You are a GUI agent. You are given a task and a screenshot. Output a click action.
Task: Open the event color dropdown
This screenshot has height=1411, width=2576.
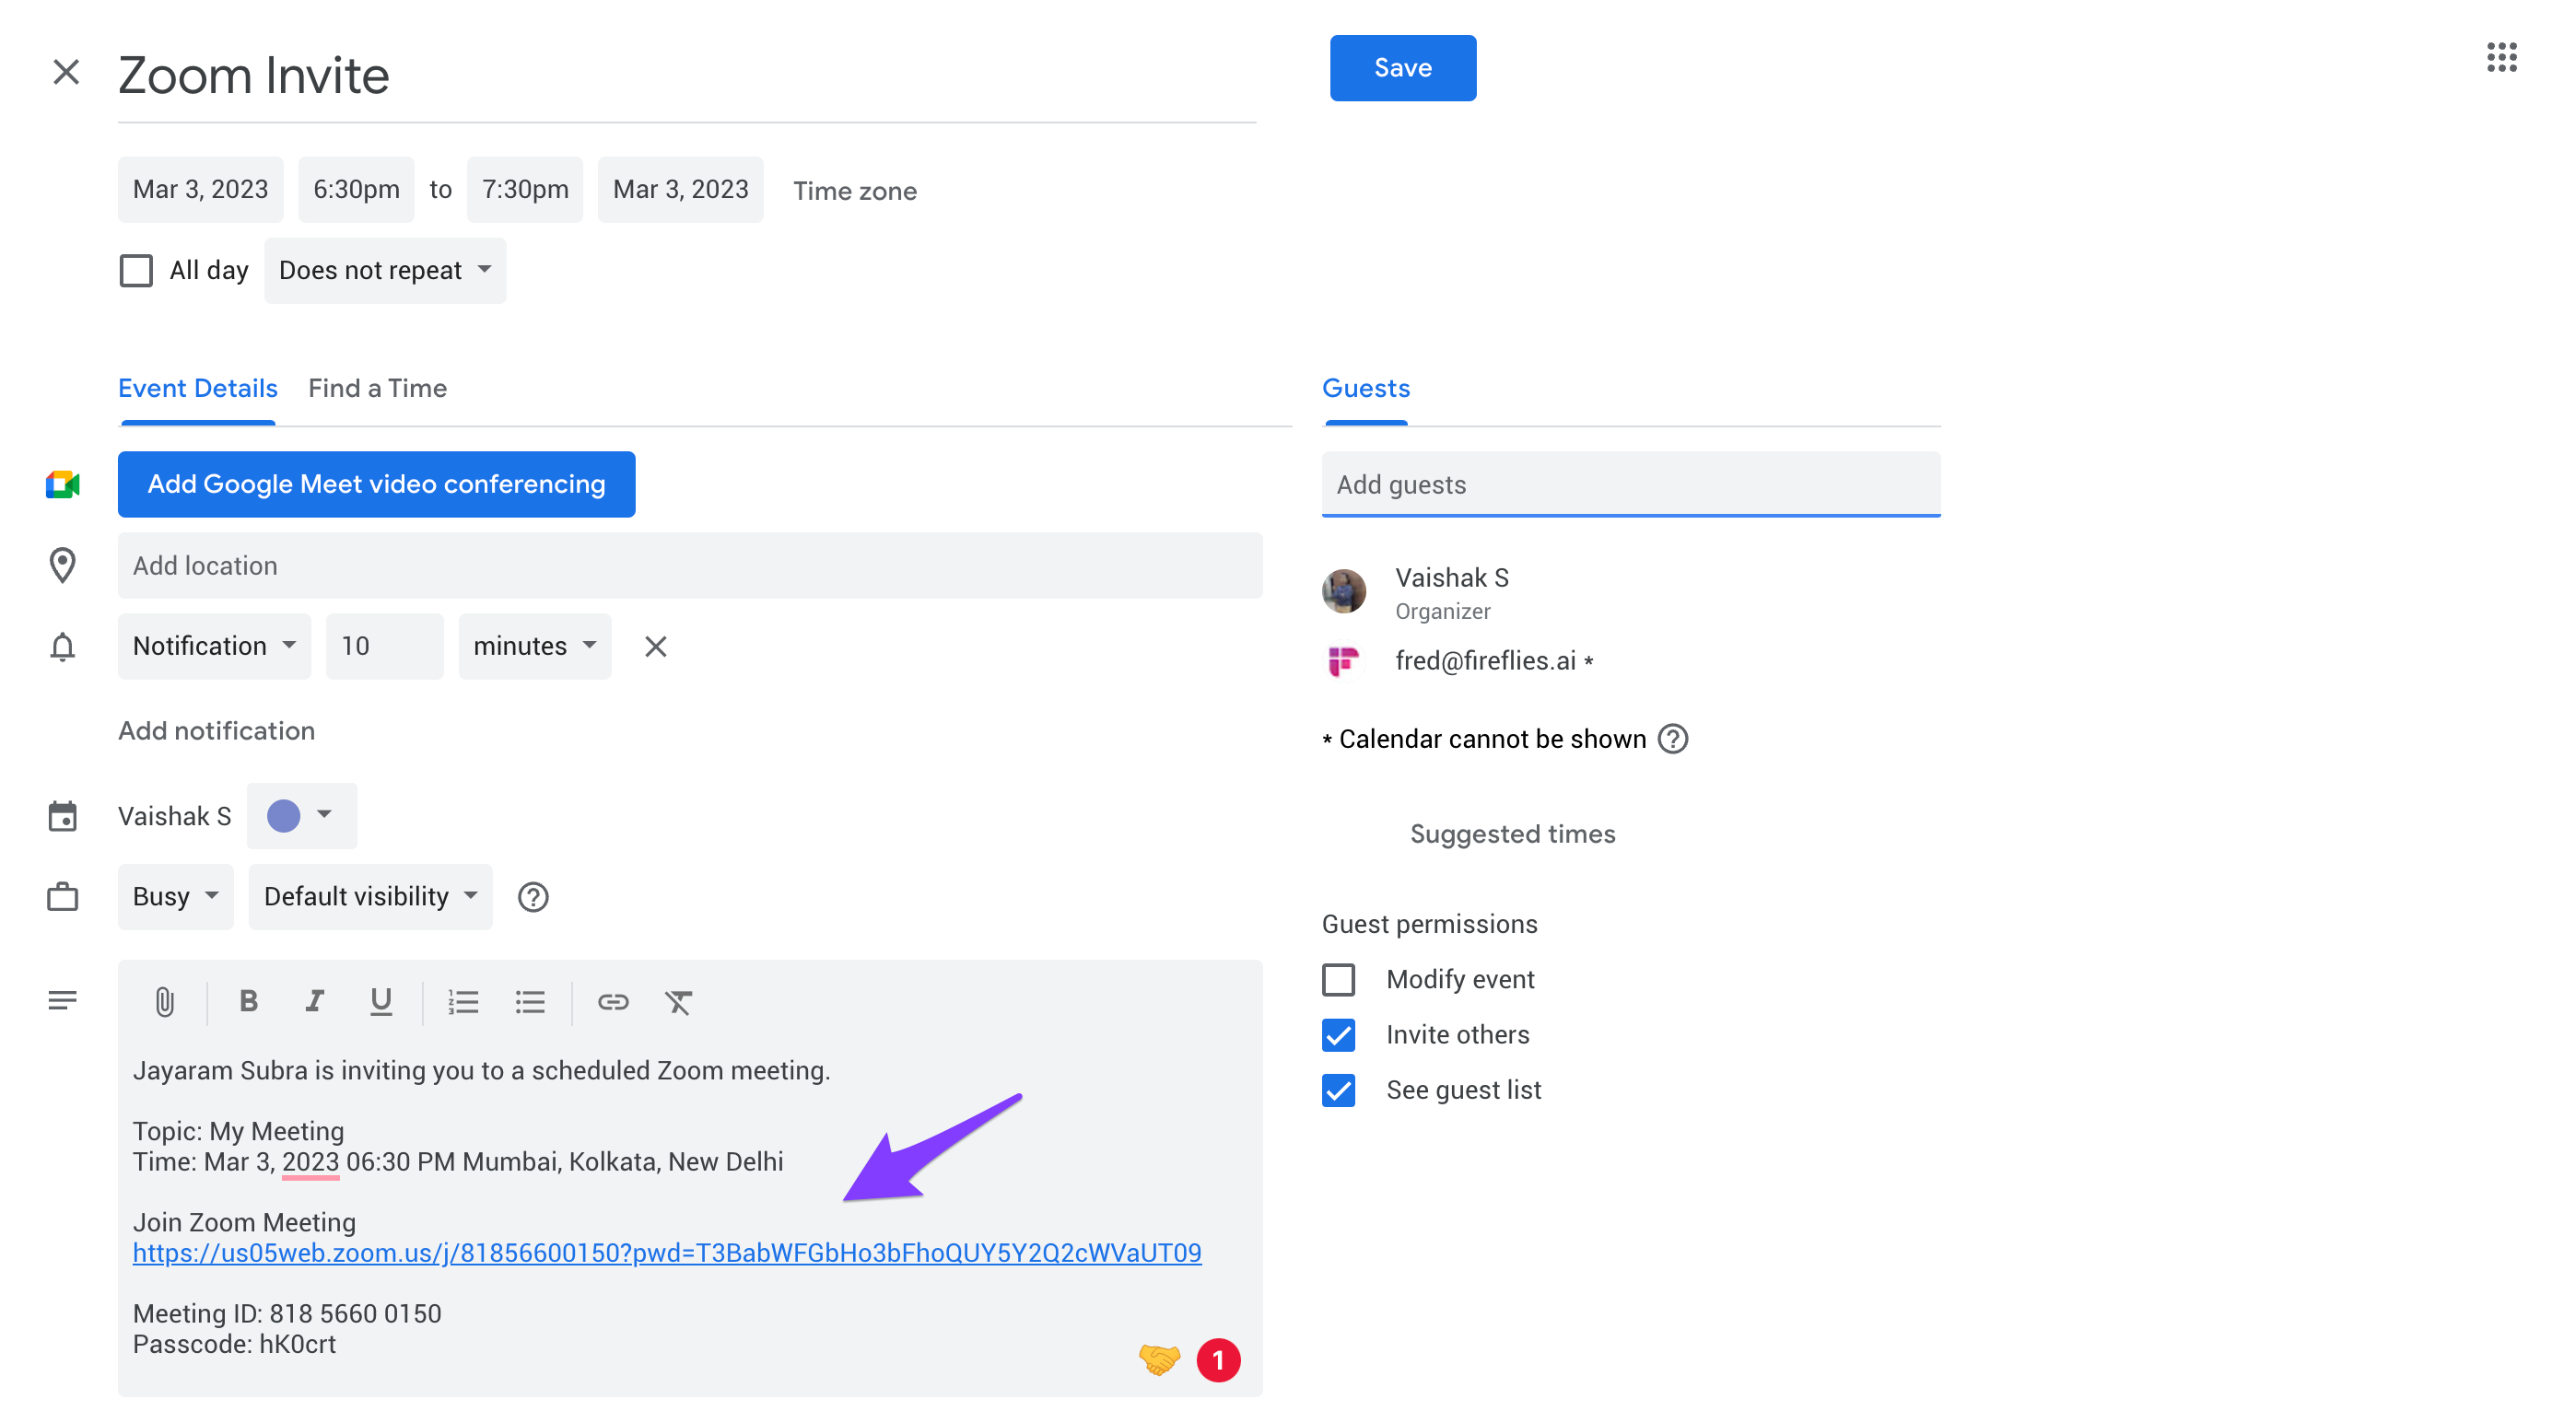pyautogui.click(x=301, y=816)
